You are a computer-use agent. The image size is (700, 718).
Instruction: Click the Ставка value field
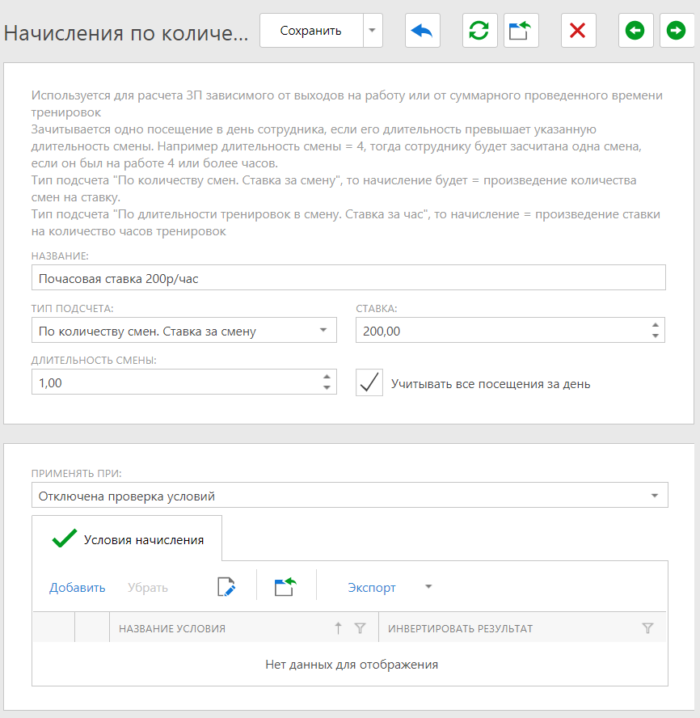(504, 330)
